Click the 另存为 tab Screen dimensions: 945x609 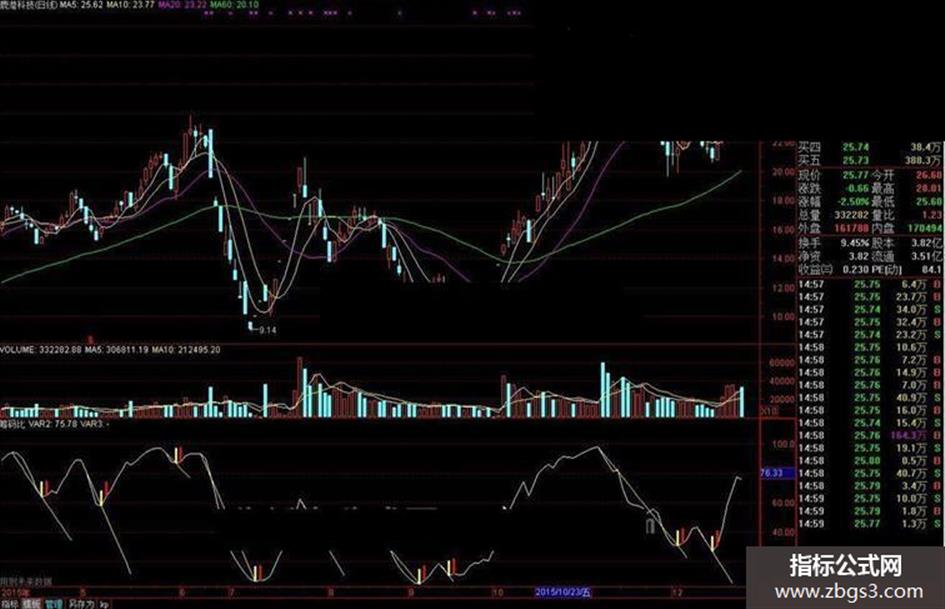point(81,604)
